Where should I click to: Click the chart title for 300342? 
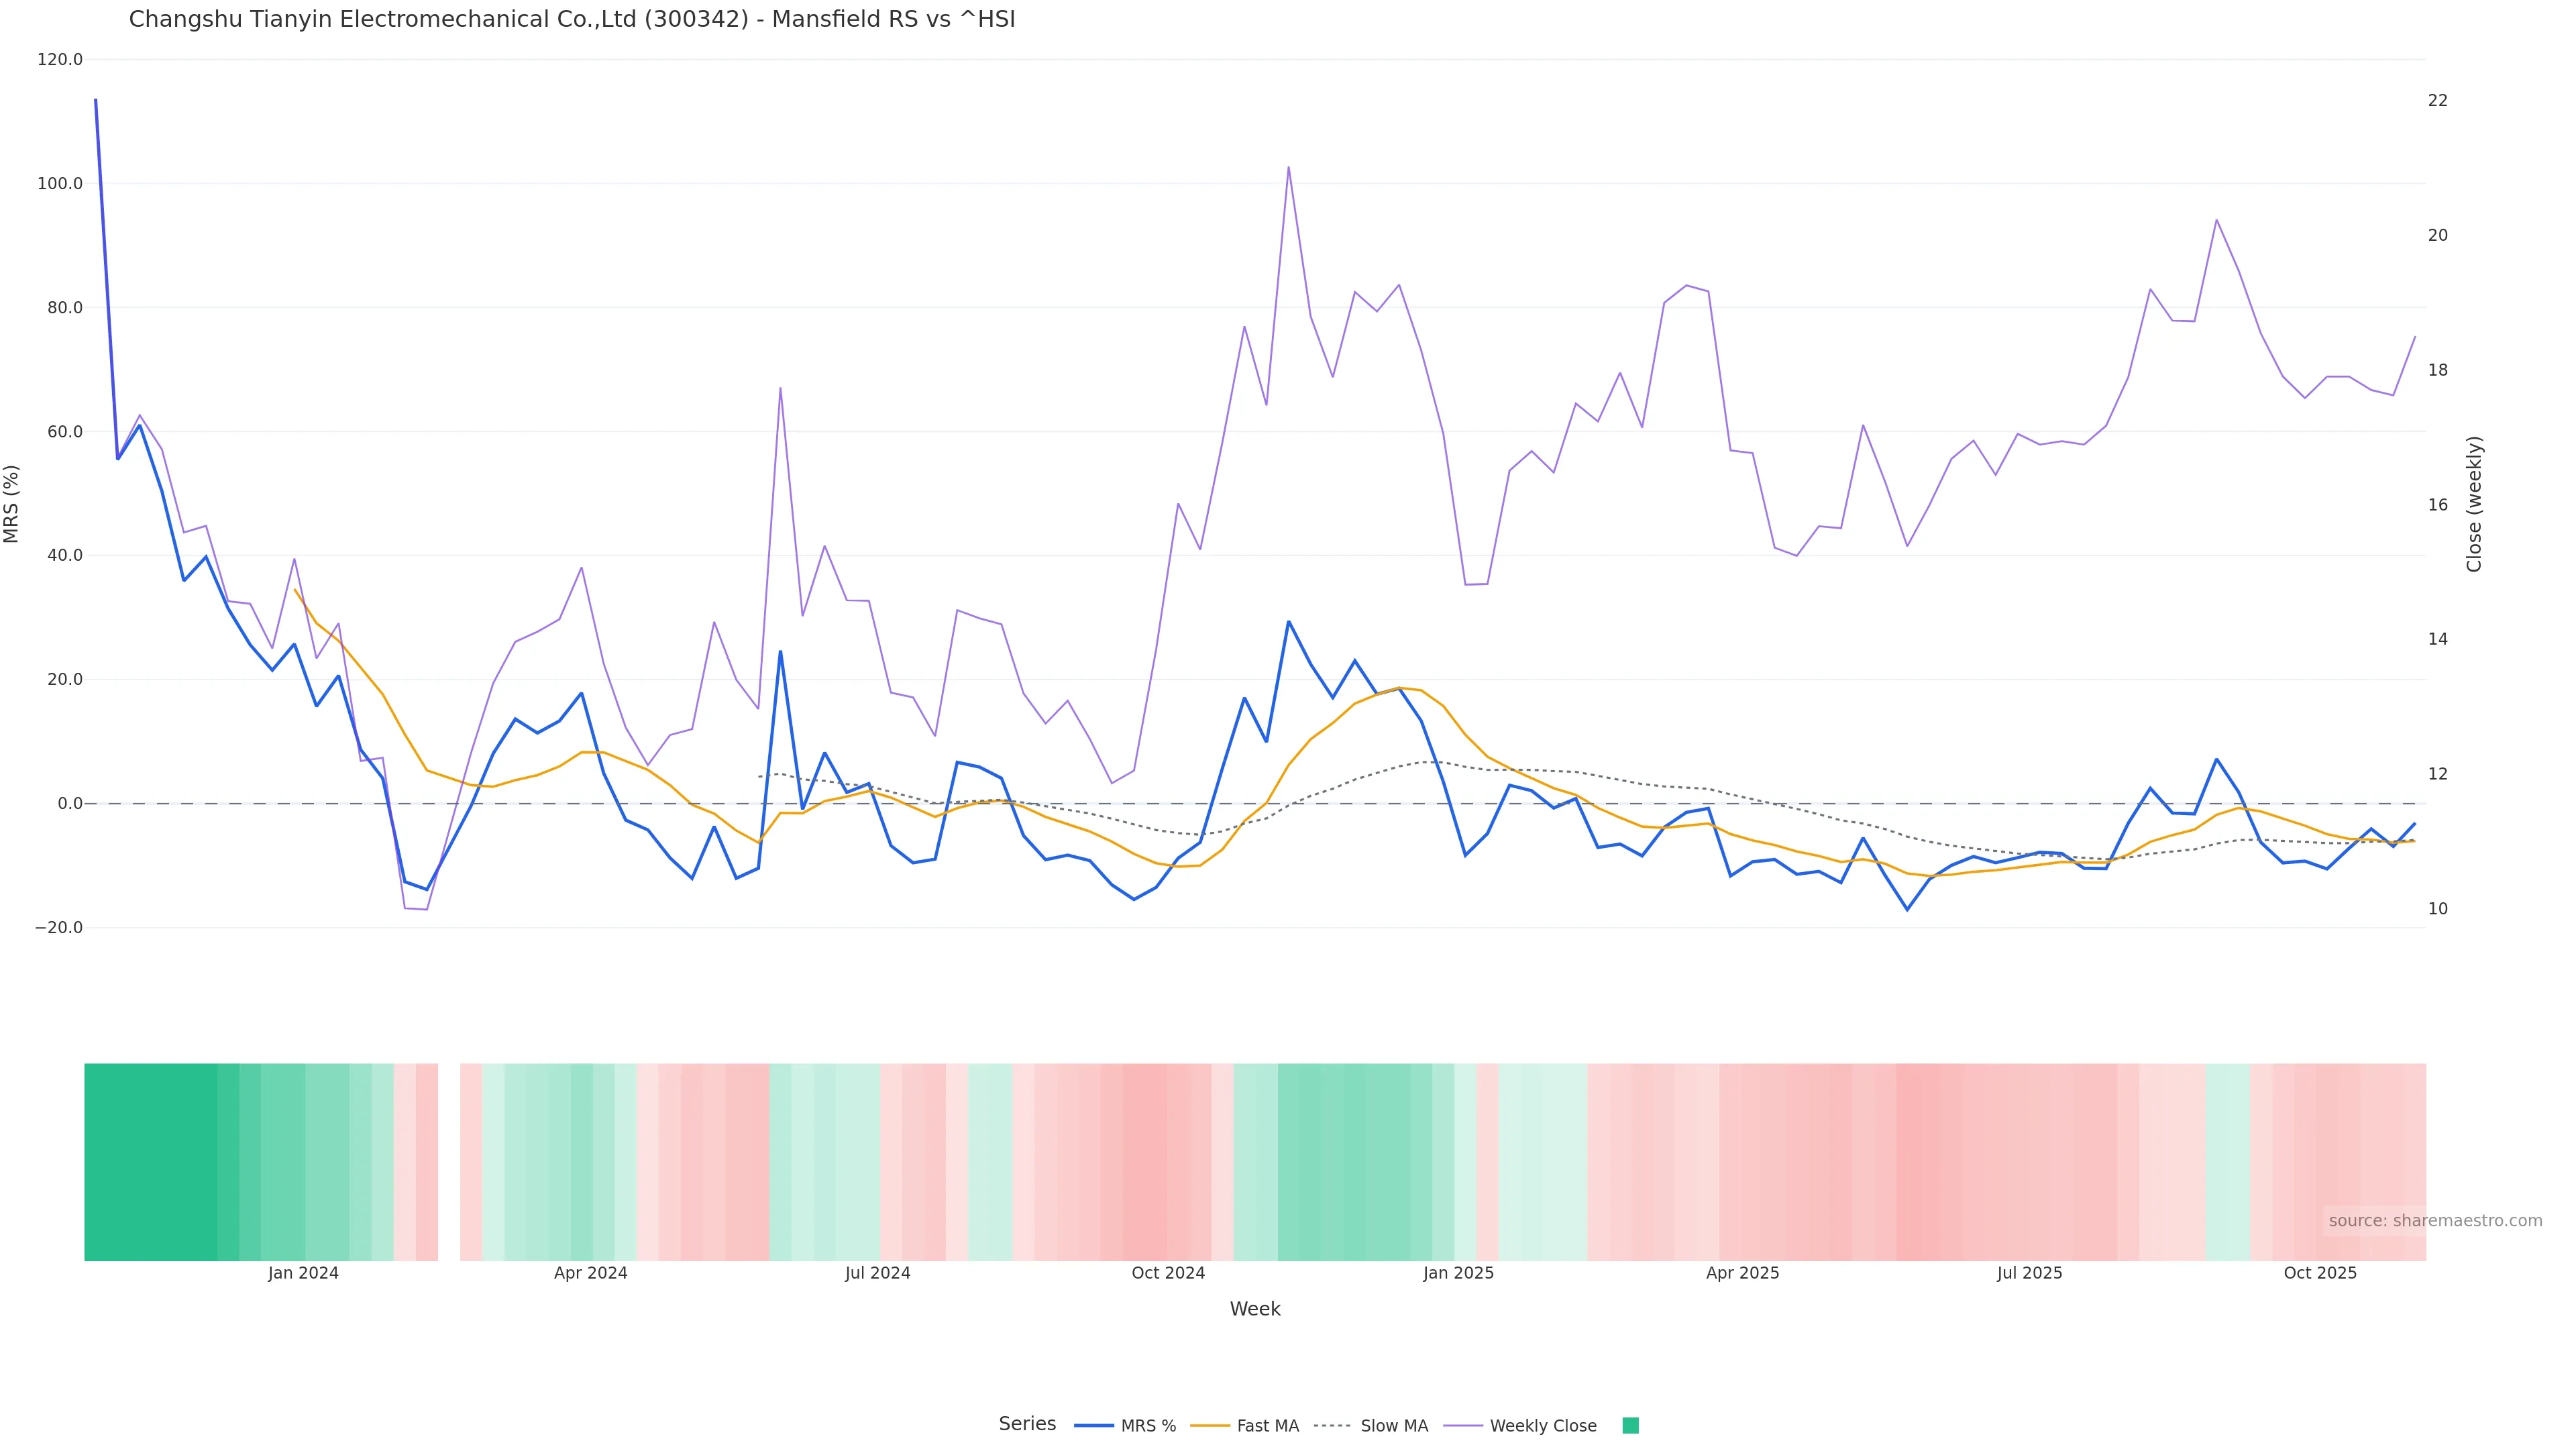(x=572, y=19)
